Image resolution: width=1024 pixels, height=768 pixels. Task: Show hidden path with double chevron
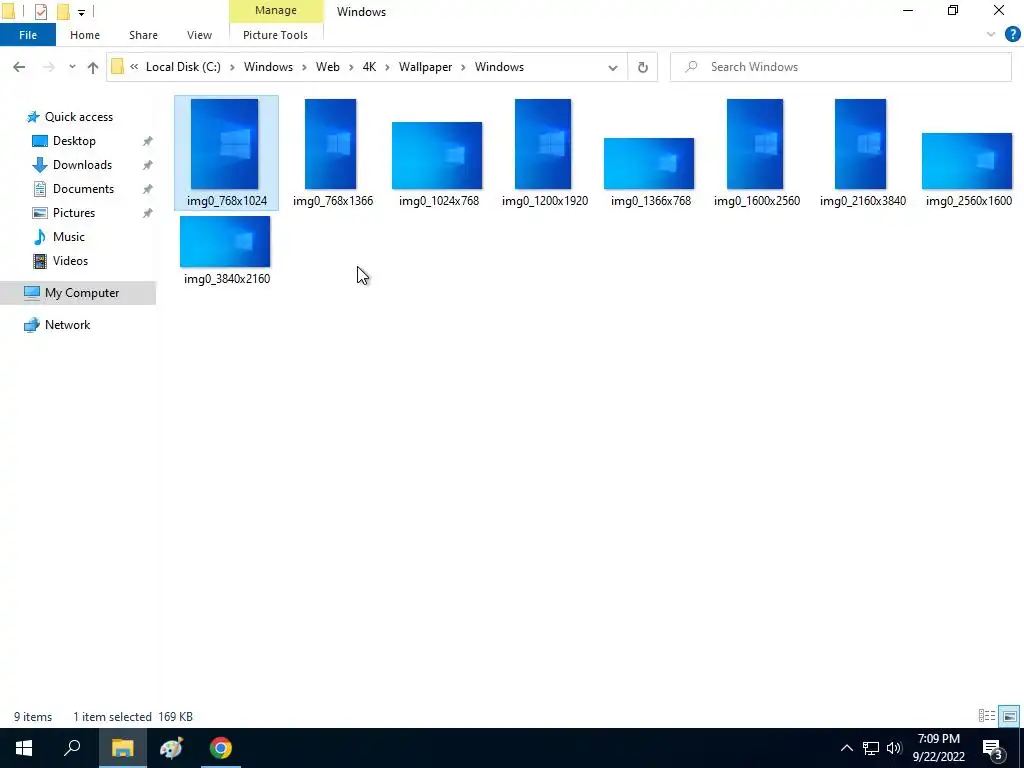click(134, 67)
